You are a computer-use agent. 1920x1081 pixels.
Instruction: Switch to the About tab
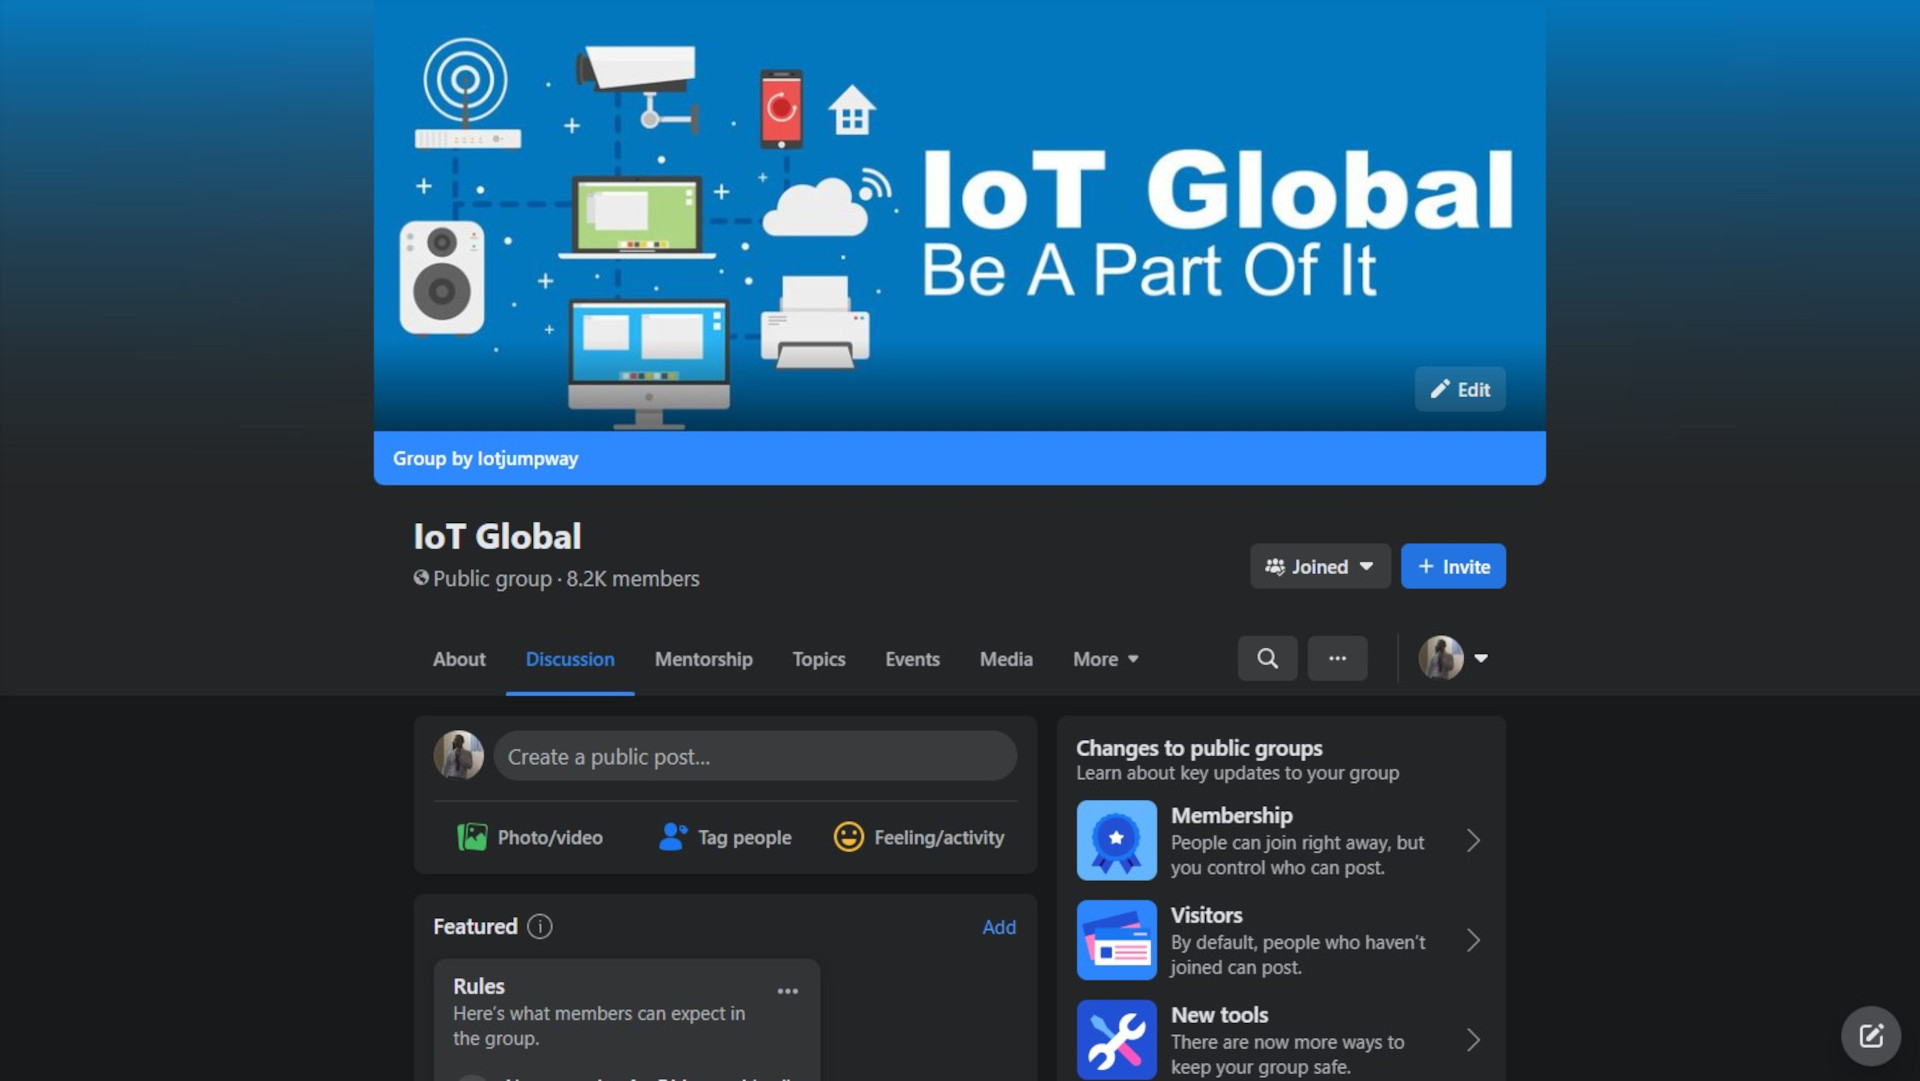coord(459,659)
